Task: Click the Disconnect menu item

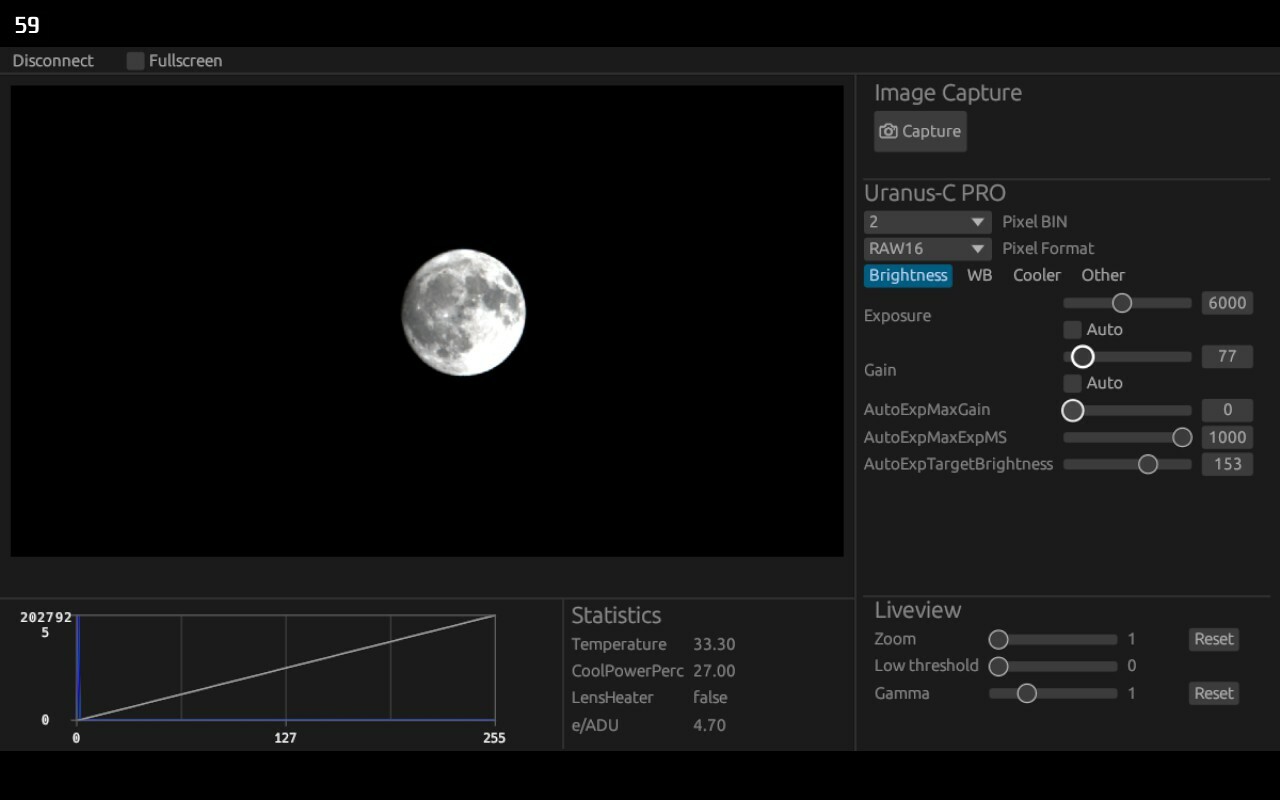Action: coord(52,60)
